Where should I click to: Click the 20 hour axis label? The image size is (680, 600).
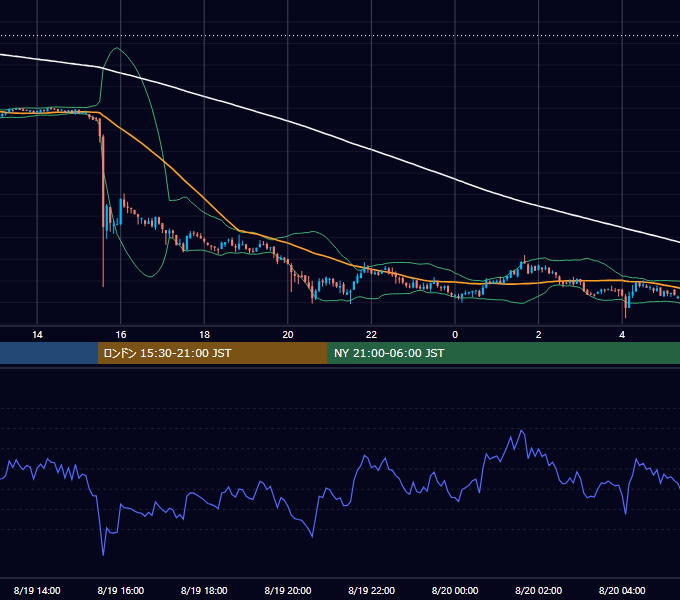point(288,335)
